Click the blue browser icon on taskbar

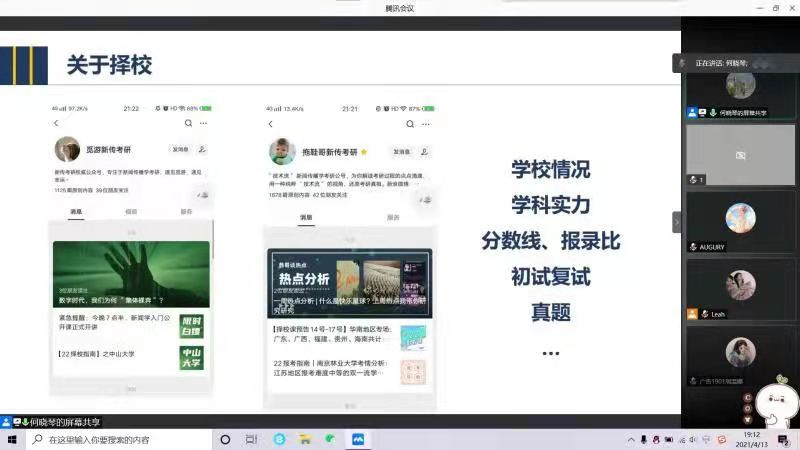coord(280,439)
